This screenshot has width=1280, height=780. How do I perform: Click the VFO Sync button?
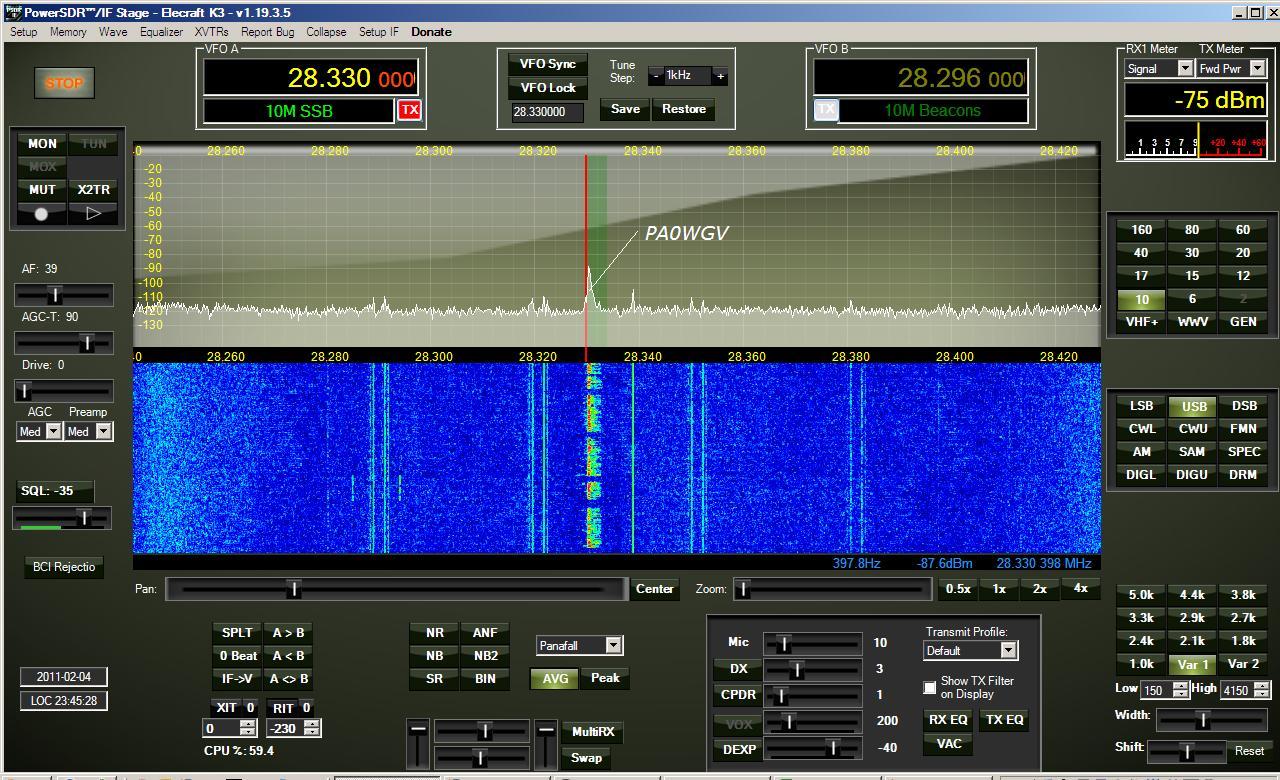pos(548,64)
